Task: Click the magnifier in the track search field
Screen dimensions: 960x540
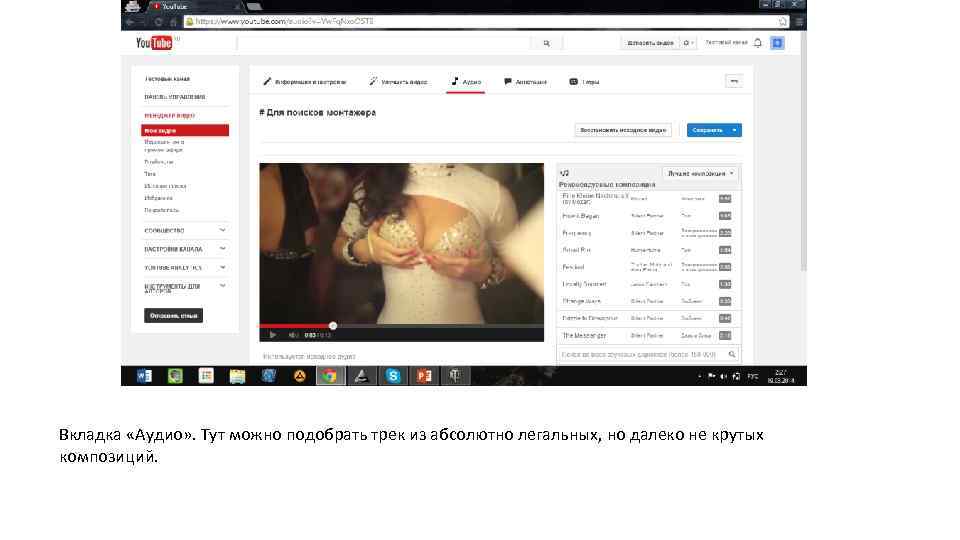Action: coord(732,354)
